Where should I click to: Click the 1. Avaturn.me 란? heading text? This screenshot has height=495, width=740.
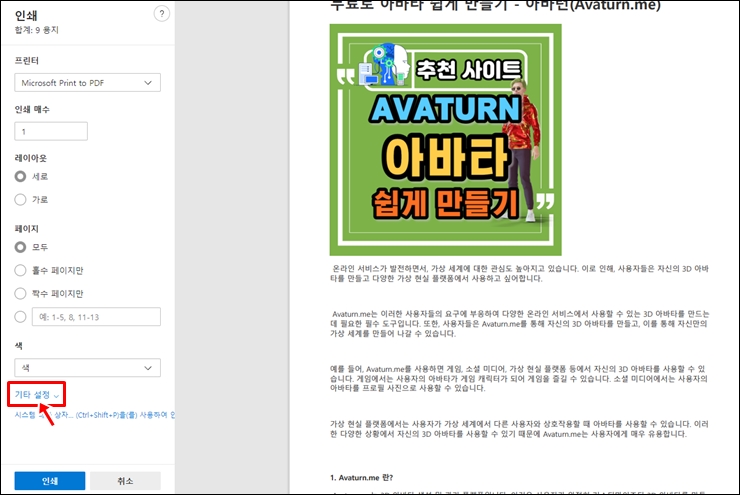[362, 478]
